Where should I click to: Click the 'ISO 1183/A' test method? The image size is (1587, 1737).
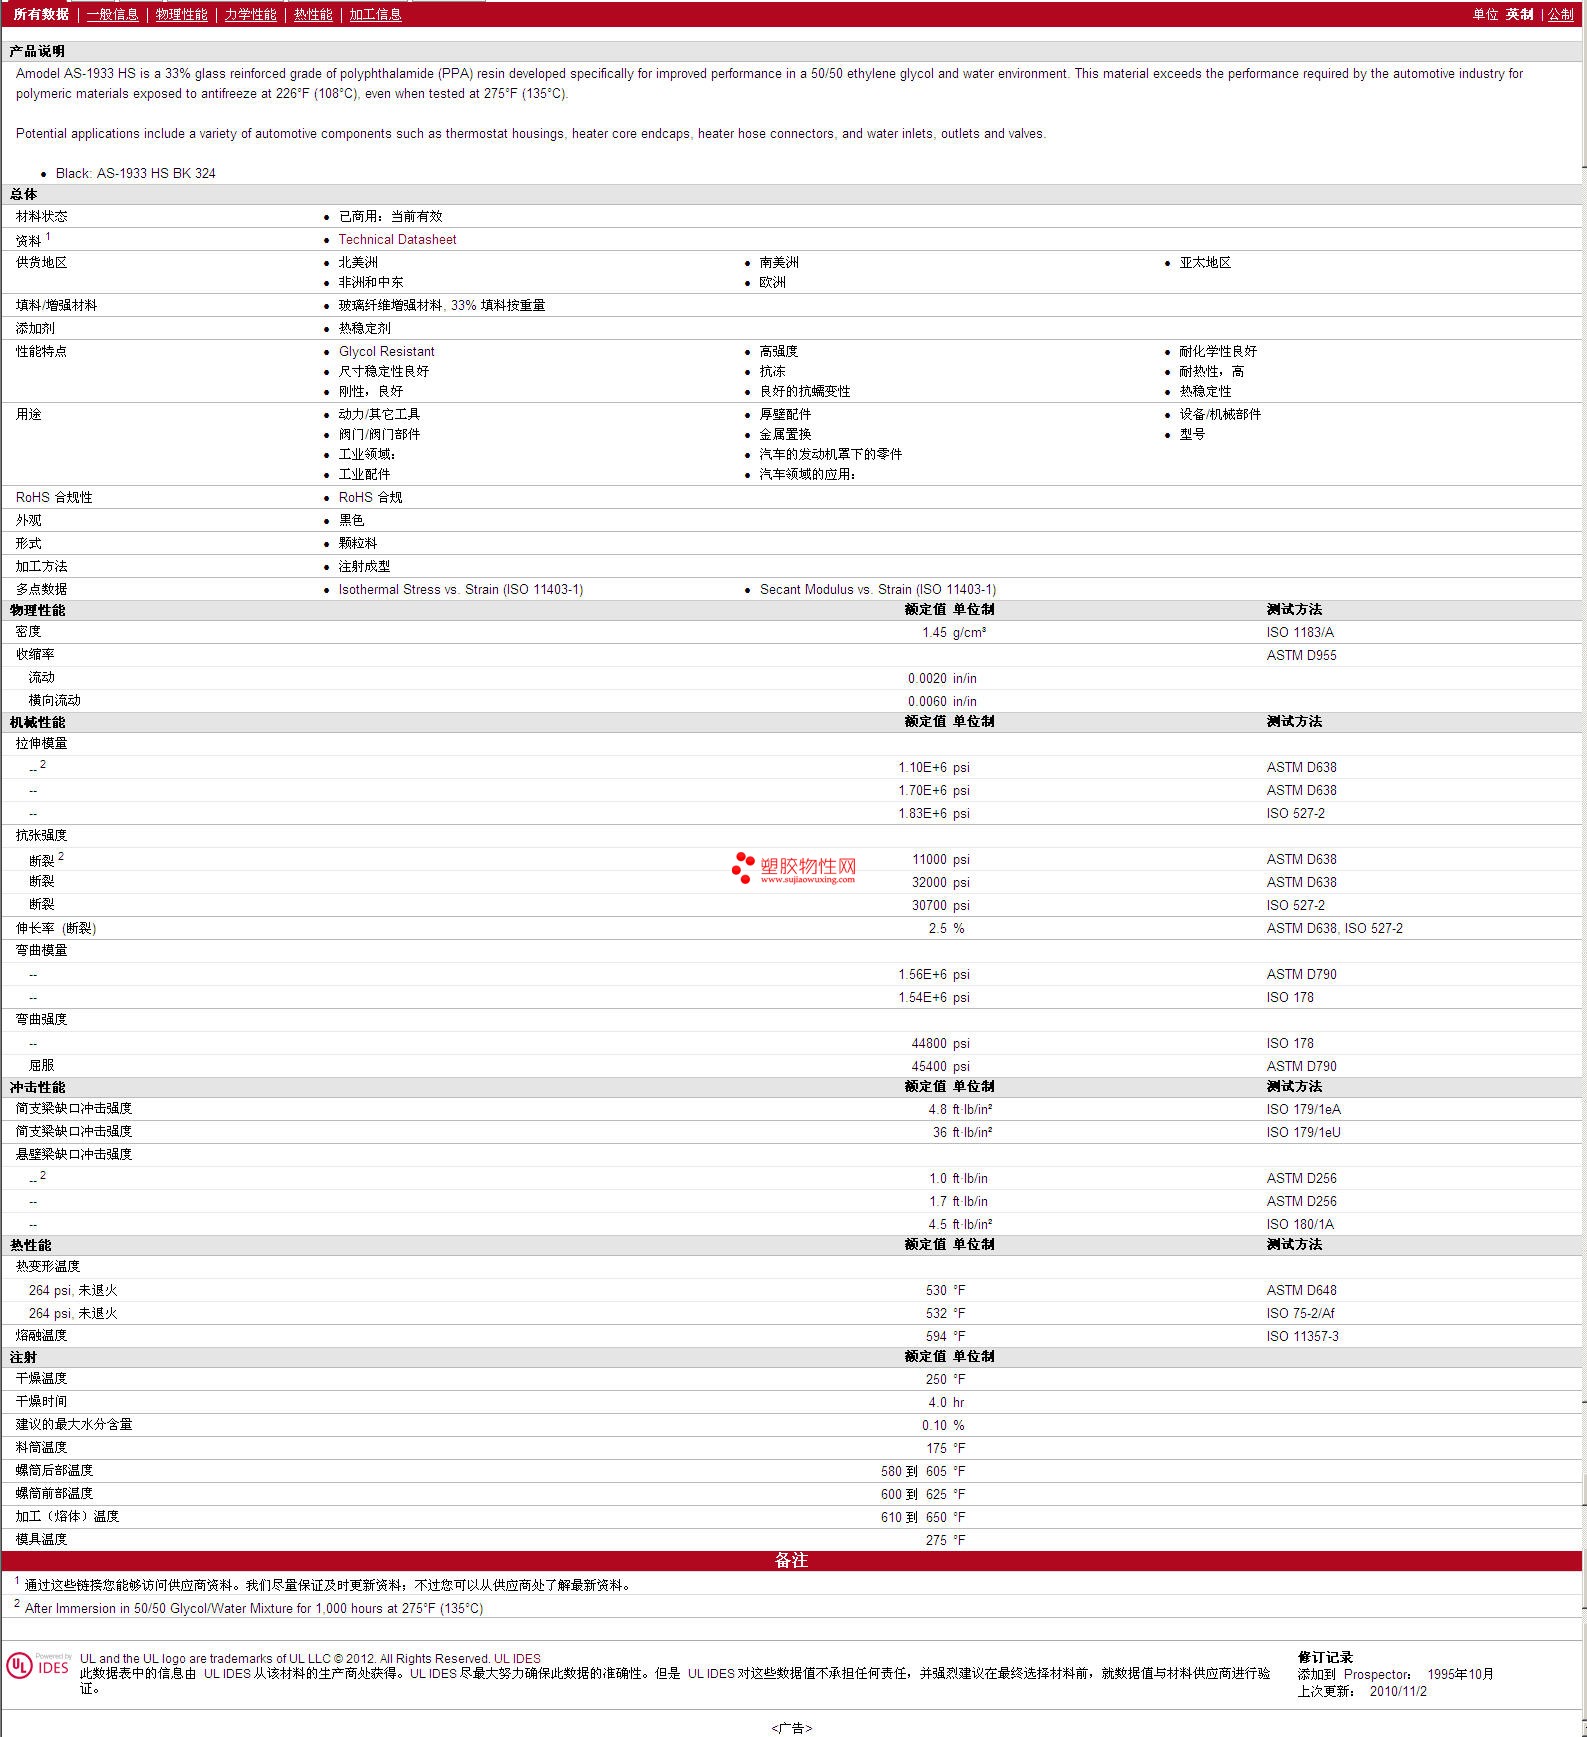pyautogui.click(x=1300, y=632)
